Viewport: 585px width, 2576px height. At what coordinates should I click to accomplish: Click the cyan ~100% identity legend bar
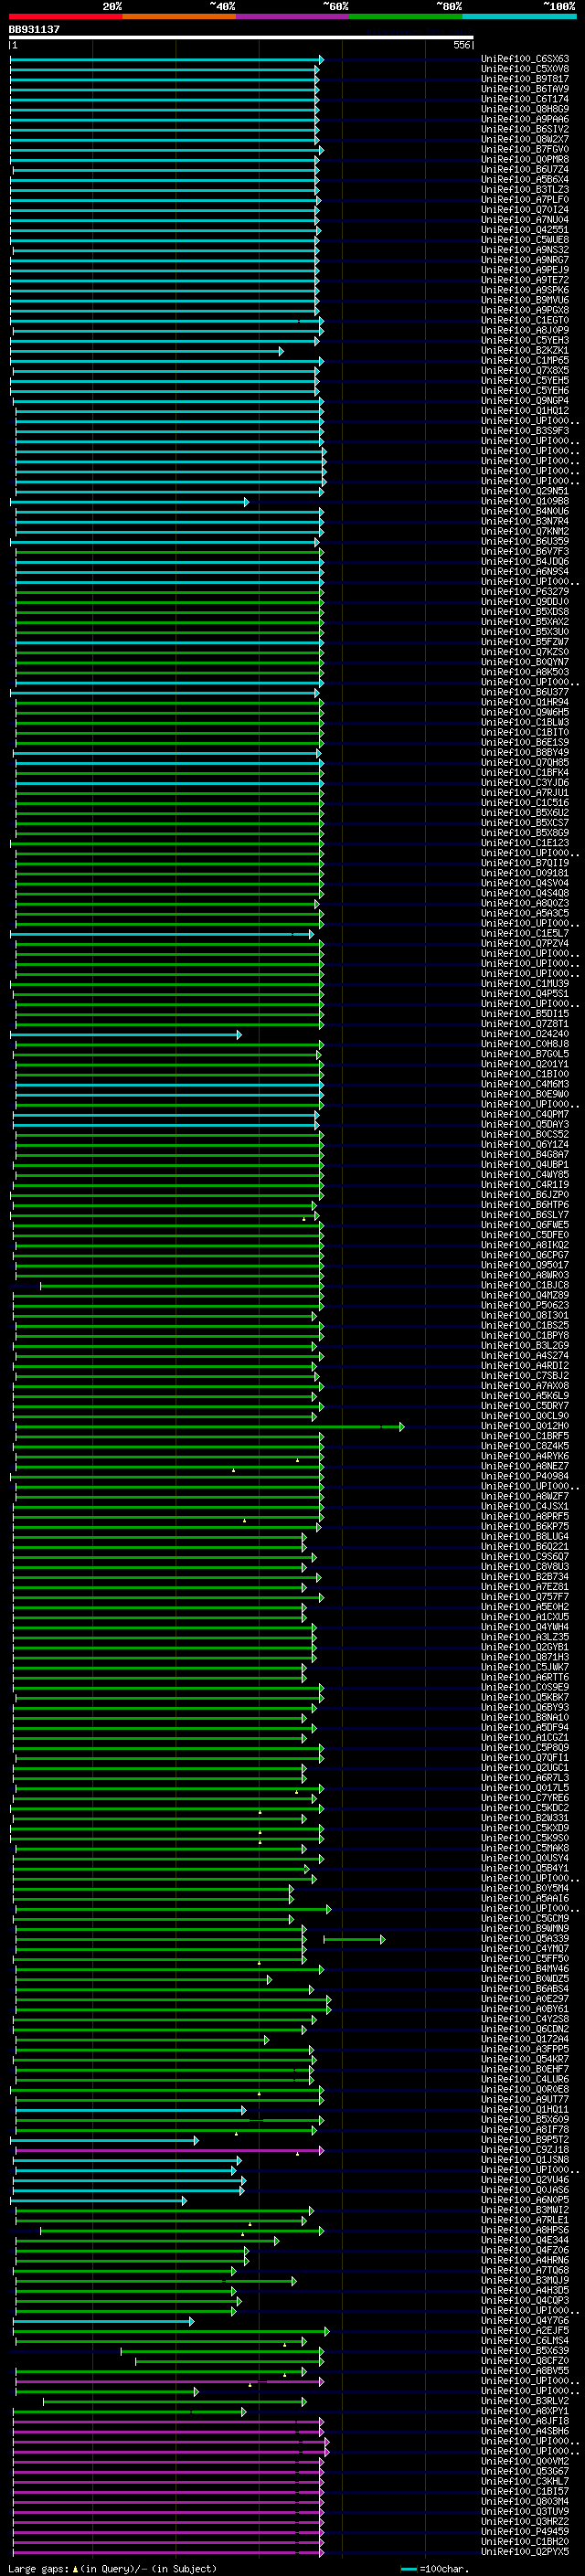[519, 16]
